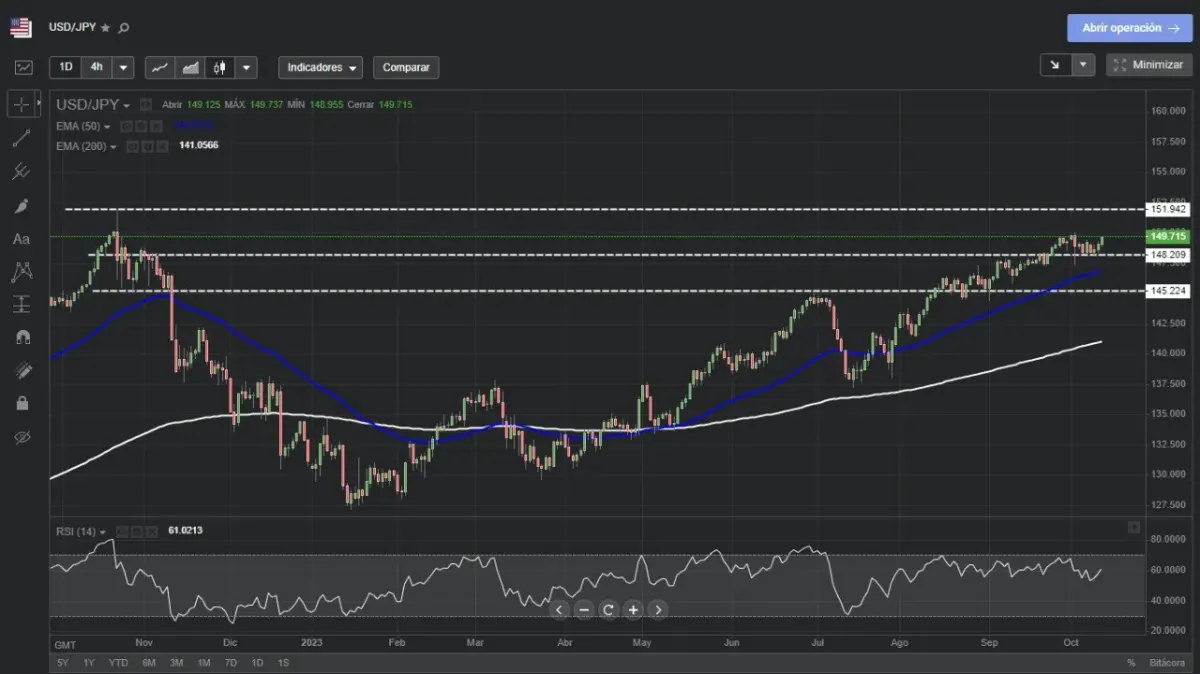This screenshot has height=674, width=1200.
Task: Toggle stay-in-drawing-mode pencil icon
Action: pos(22,370)
